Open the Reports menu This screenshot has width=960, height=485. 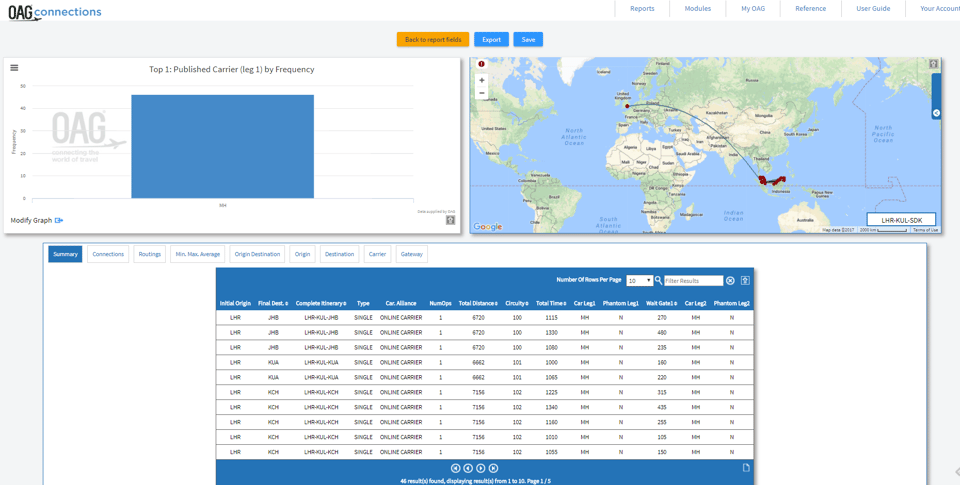coord(642,9)
